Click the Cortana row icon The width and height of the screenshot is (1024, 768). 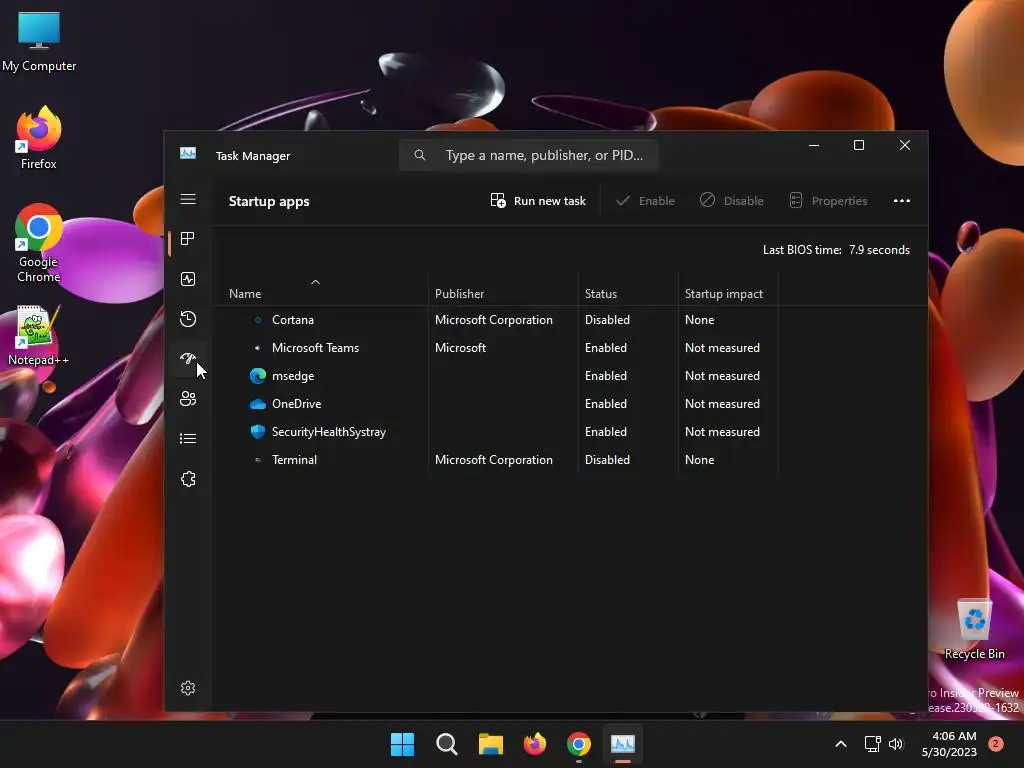click(x=258, y=320)
